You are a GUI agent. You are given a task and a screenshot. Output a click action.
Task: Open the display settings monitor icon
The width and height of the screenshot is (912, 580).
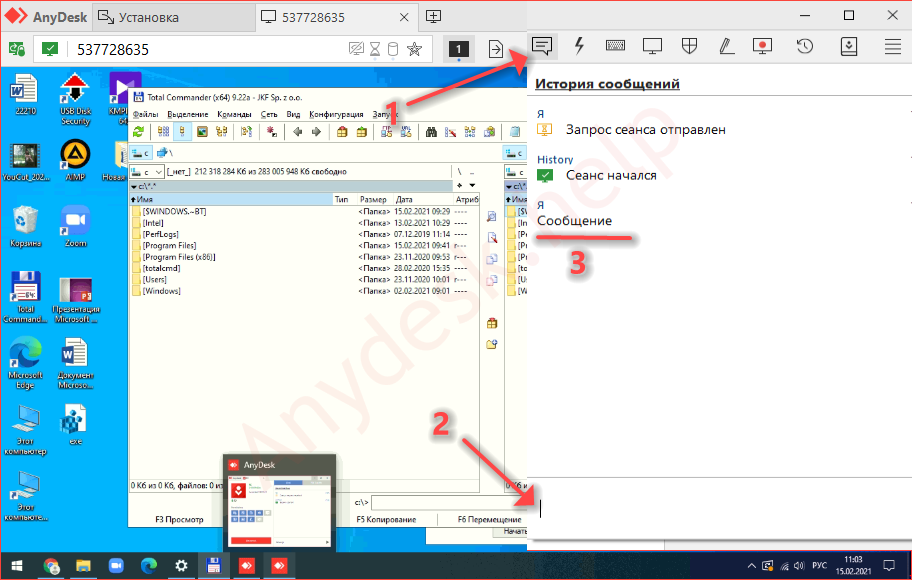point(652,46)
